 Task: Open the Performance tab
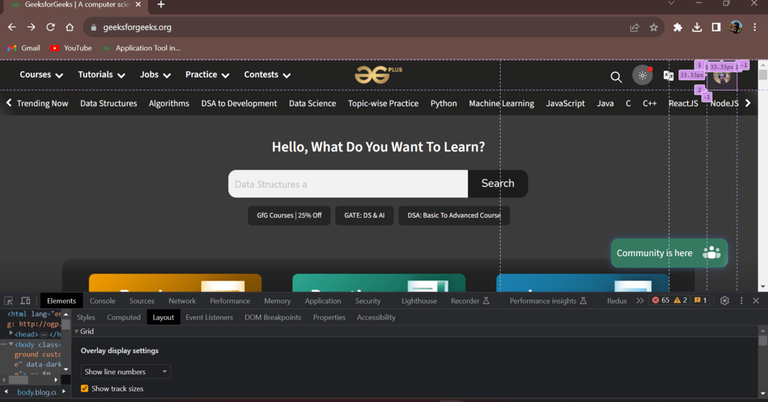pos(230,301)
